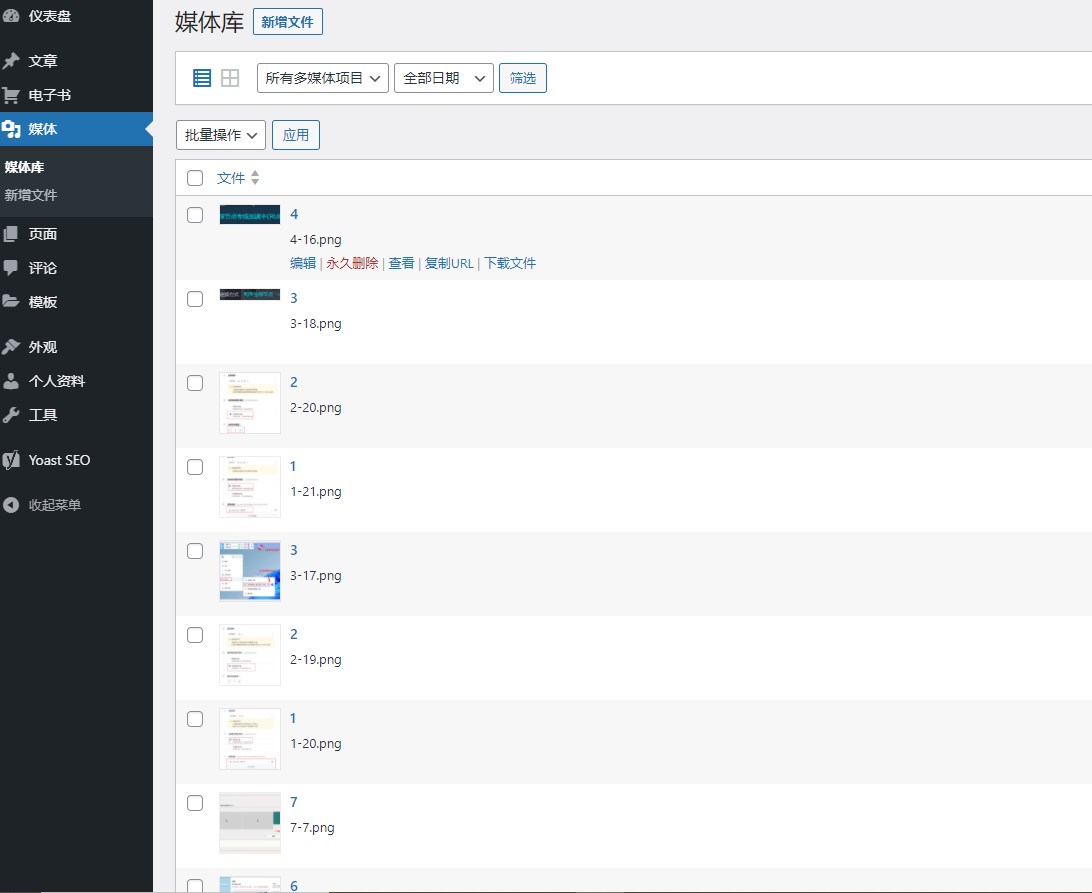Check the box for 7-7.png
1092x893 pixels.
click(195, 803)
